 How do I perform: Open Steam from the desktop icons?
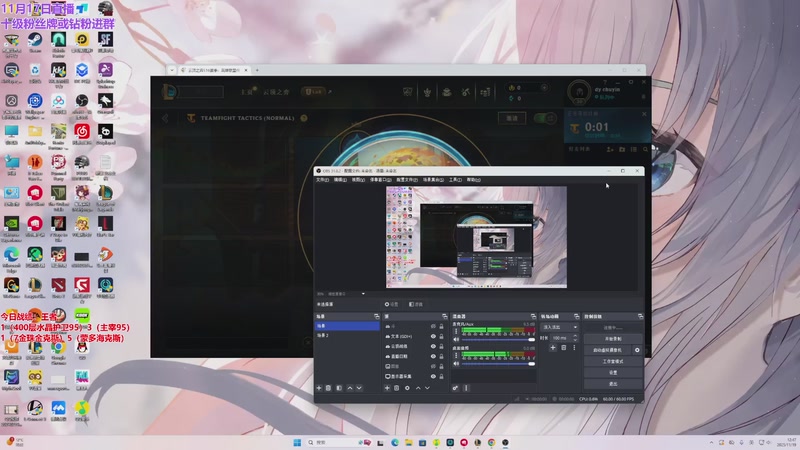click(35, 43)
